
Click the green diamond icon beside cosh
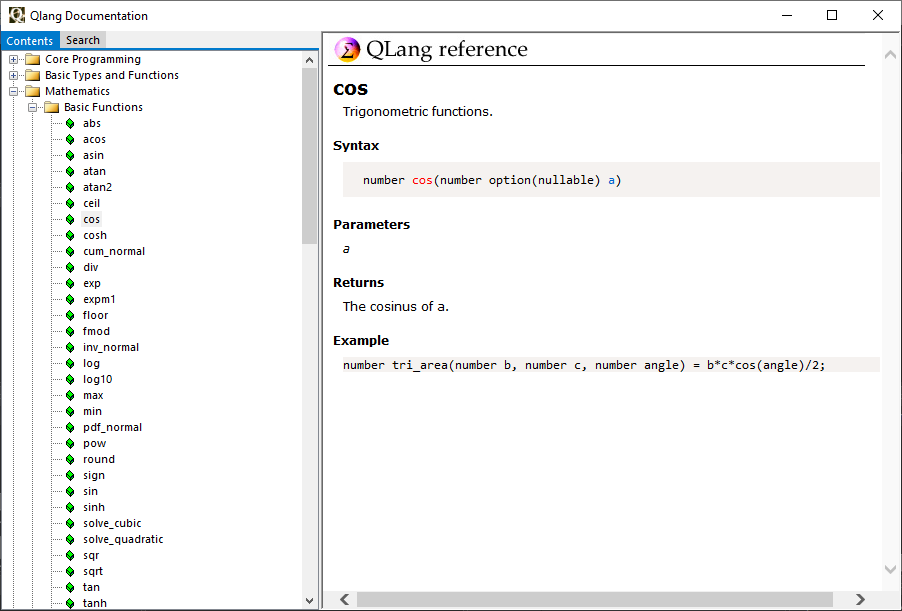pos(70,235)
